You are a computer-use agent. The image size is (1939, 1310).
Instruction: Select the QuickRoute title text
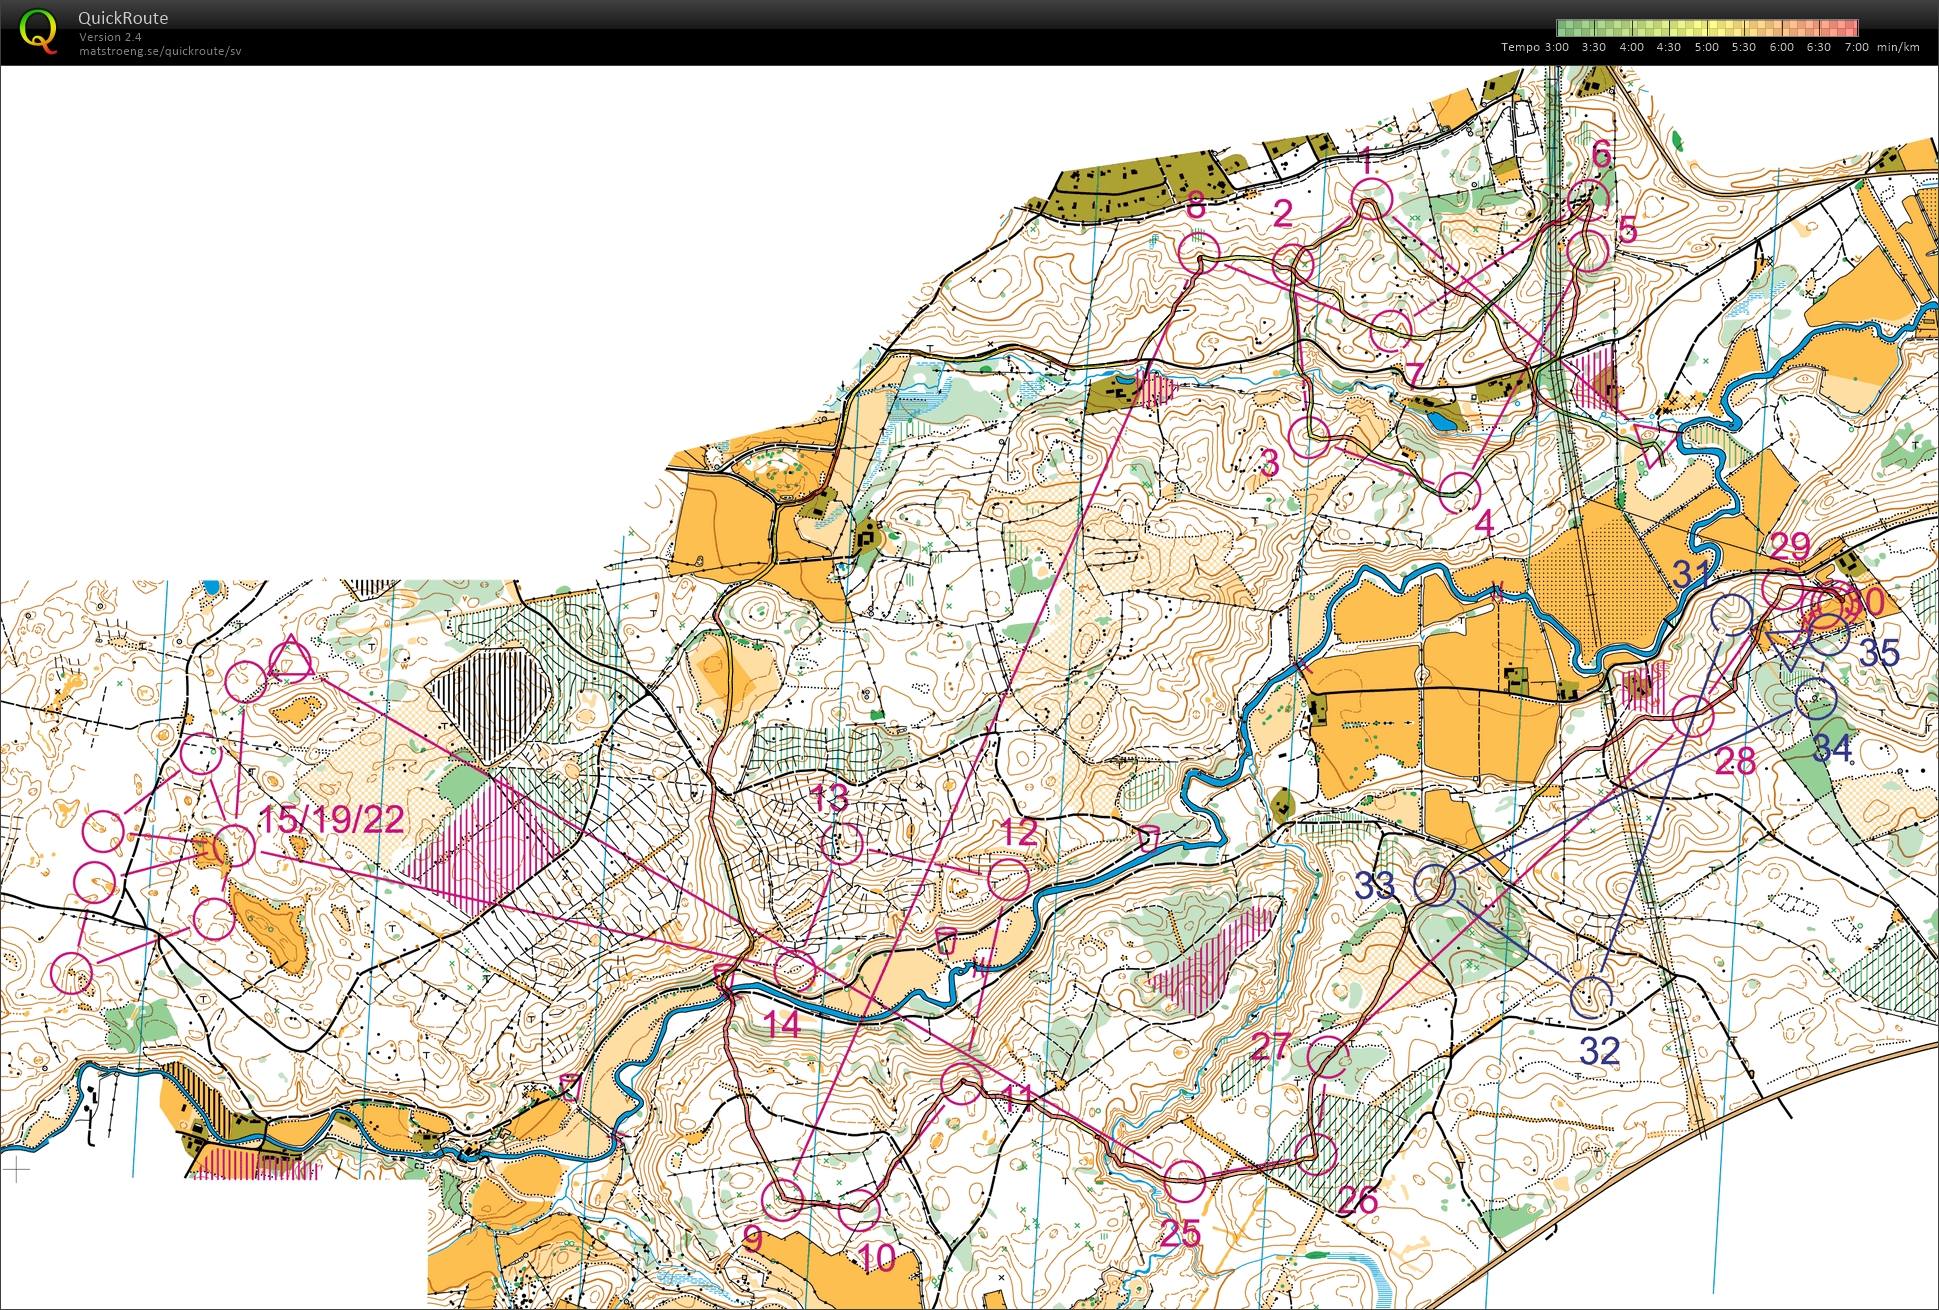tap(123, 18)
